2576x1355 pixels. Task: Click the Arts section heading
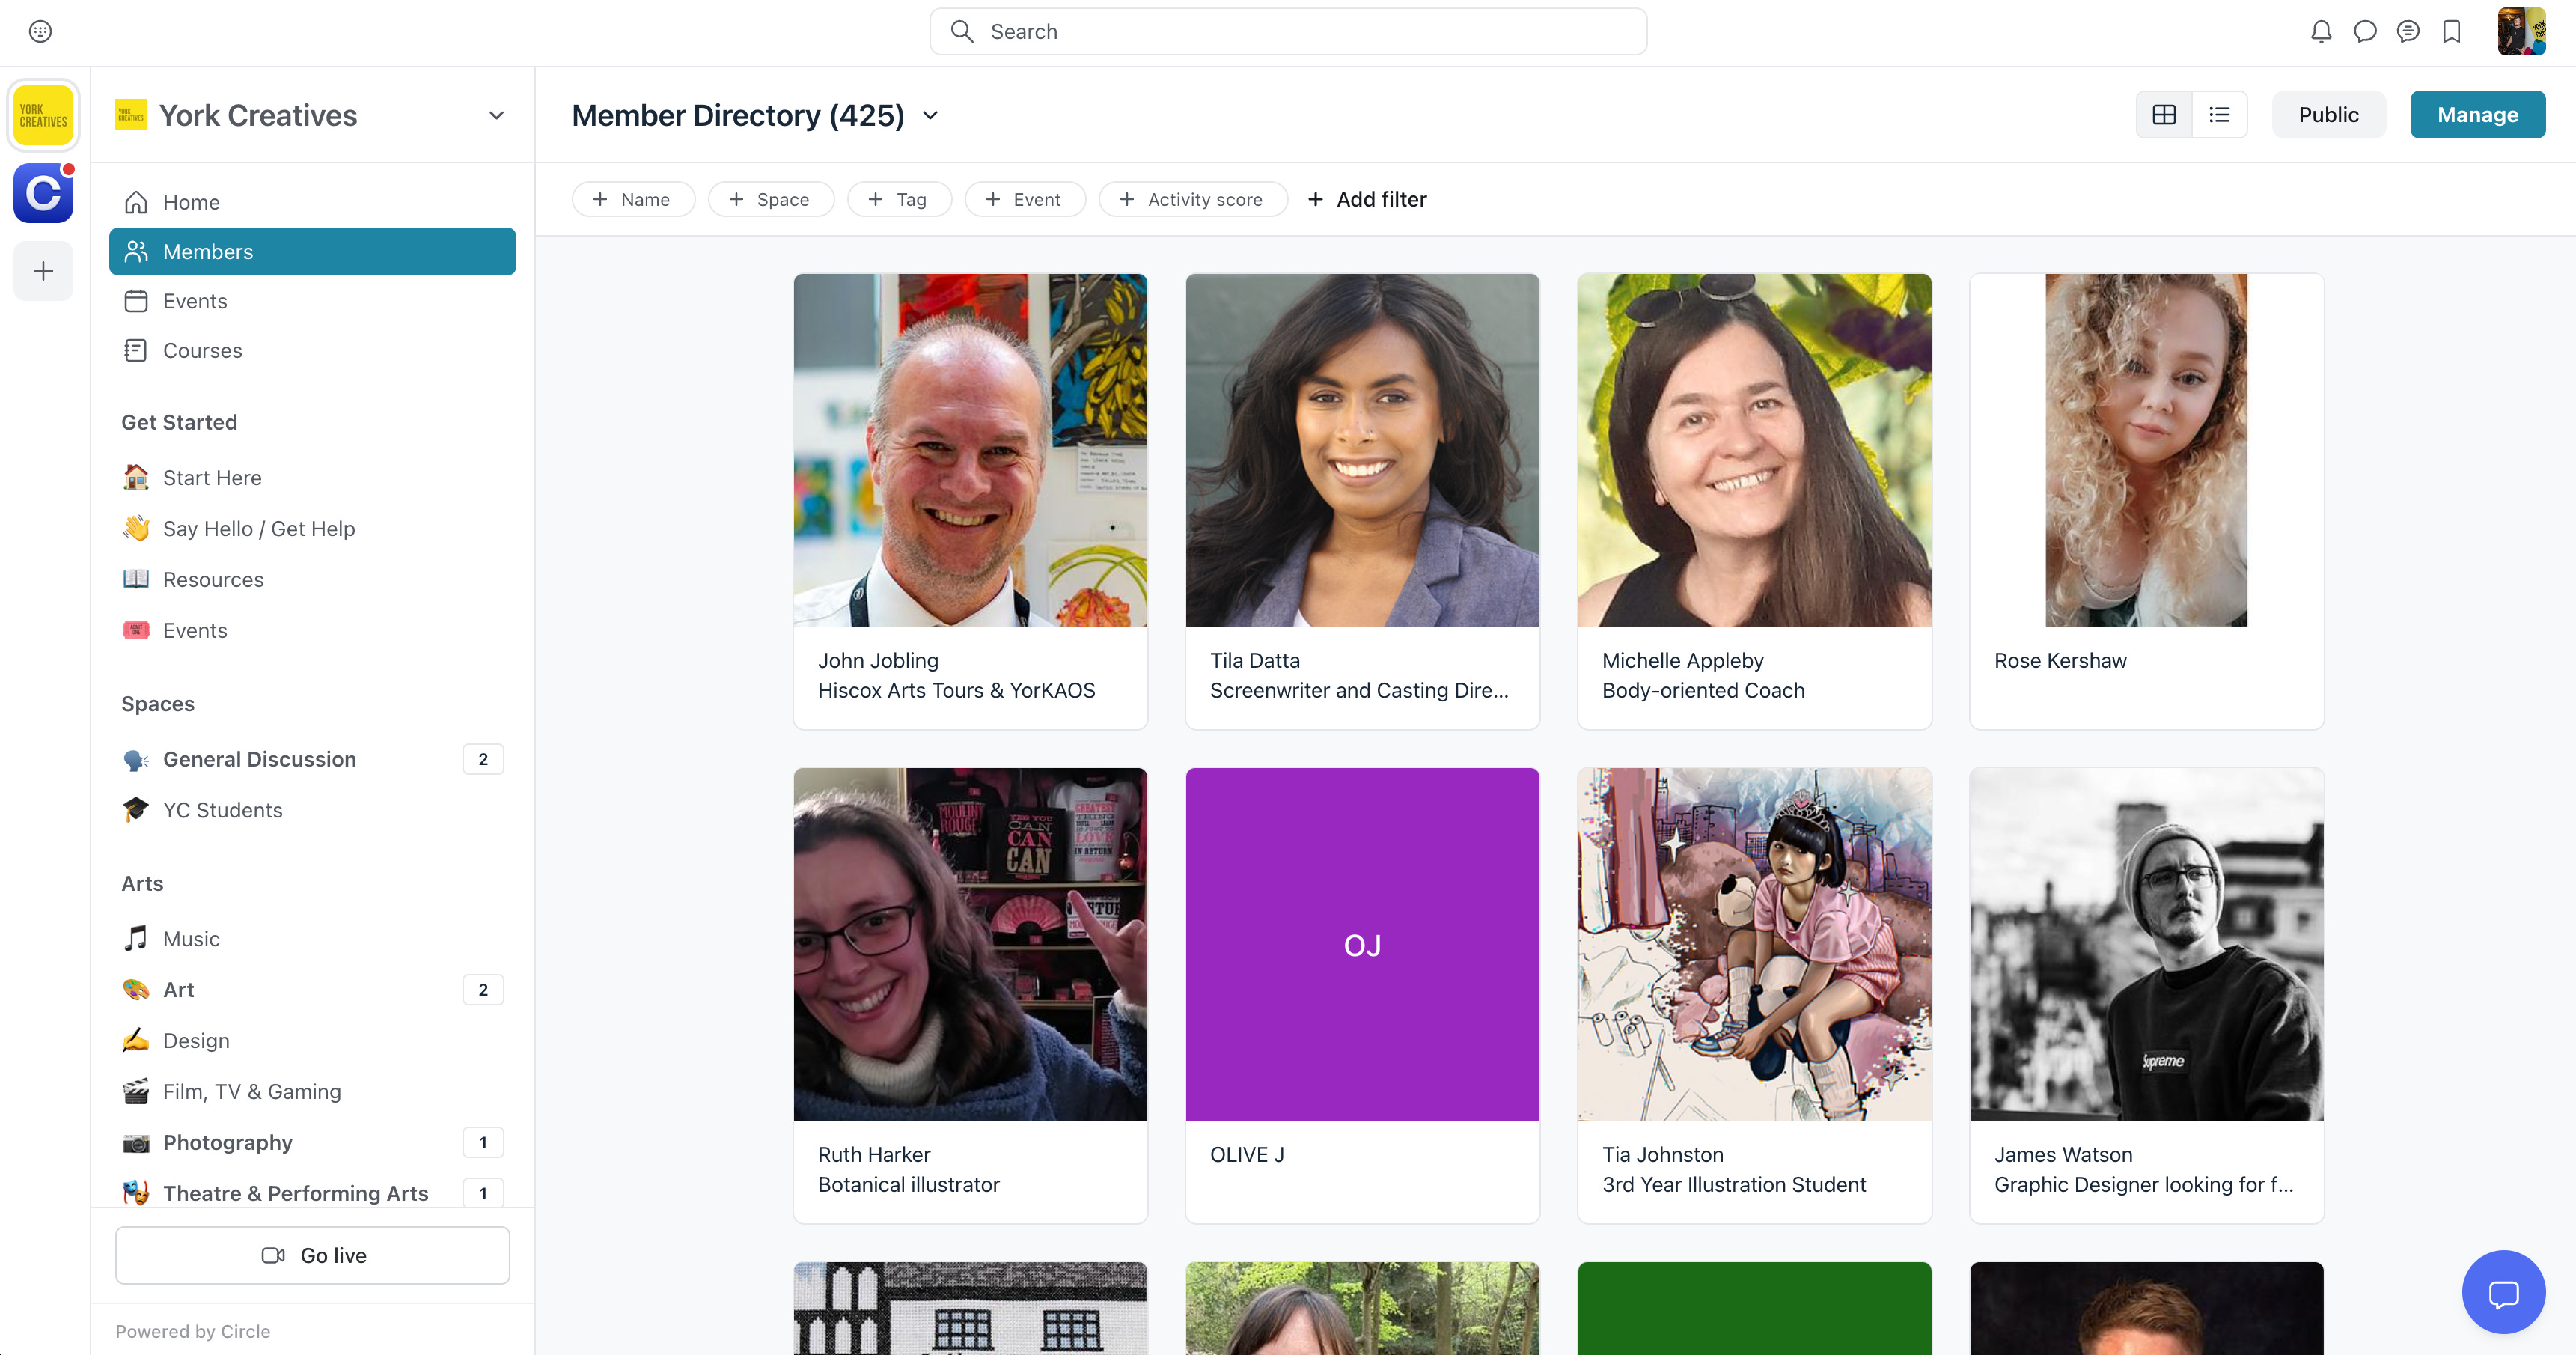142,884
